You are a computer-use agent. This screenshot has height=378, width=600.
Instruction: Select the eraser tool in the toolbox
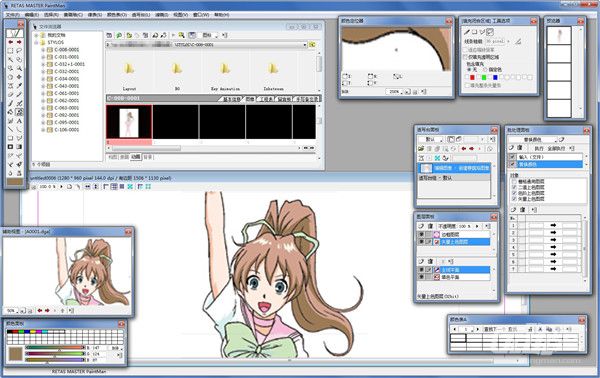point(10,94)
